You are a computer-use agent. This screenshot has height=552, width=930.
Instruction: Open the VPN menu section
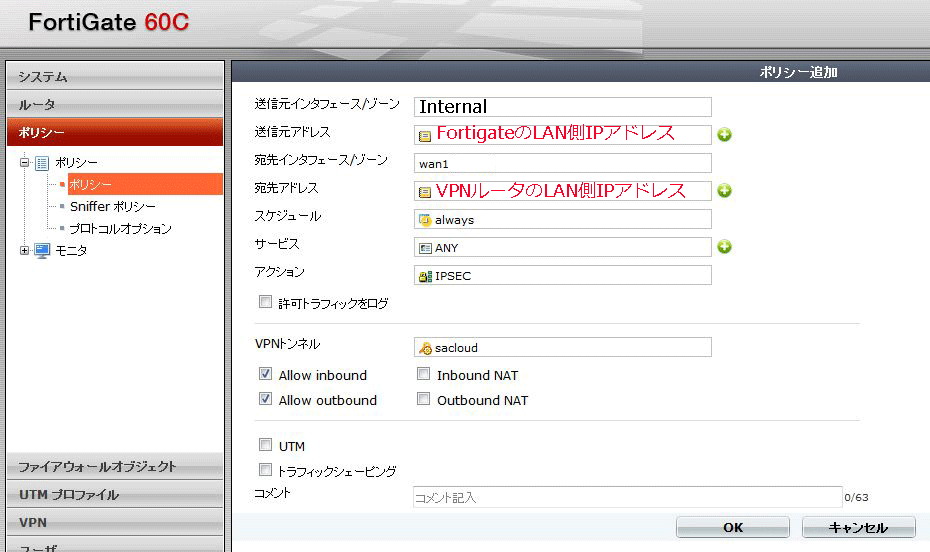(x=115, y=522)
